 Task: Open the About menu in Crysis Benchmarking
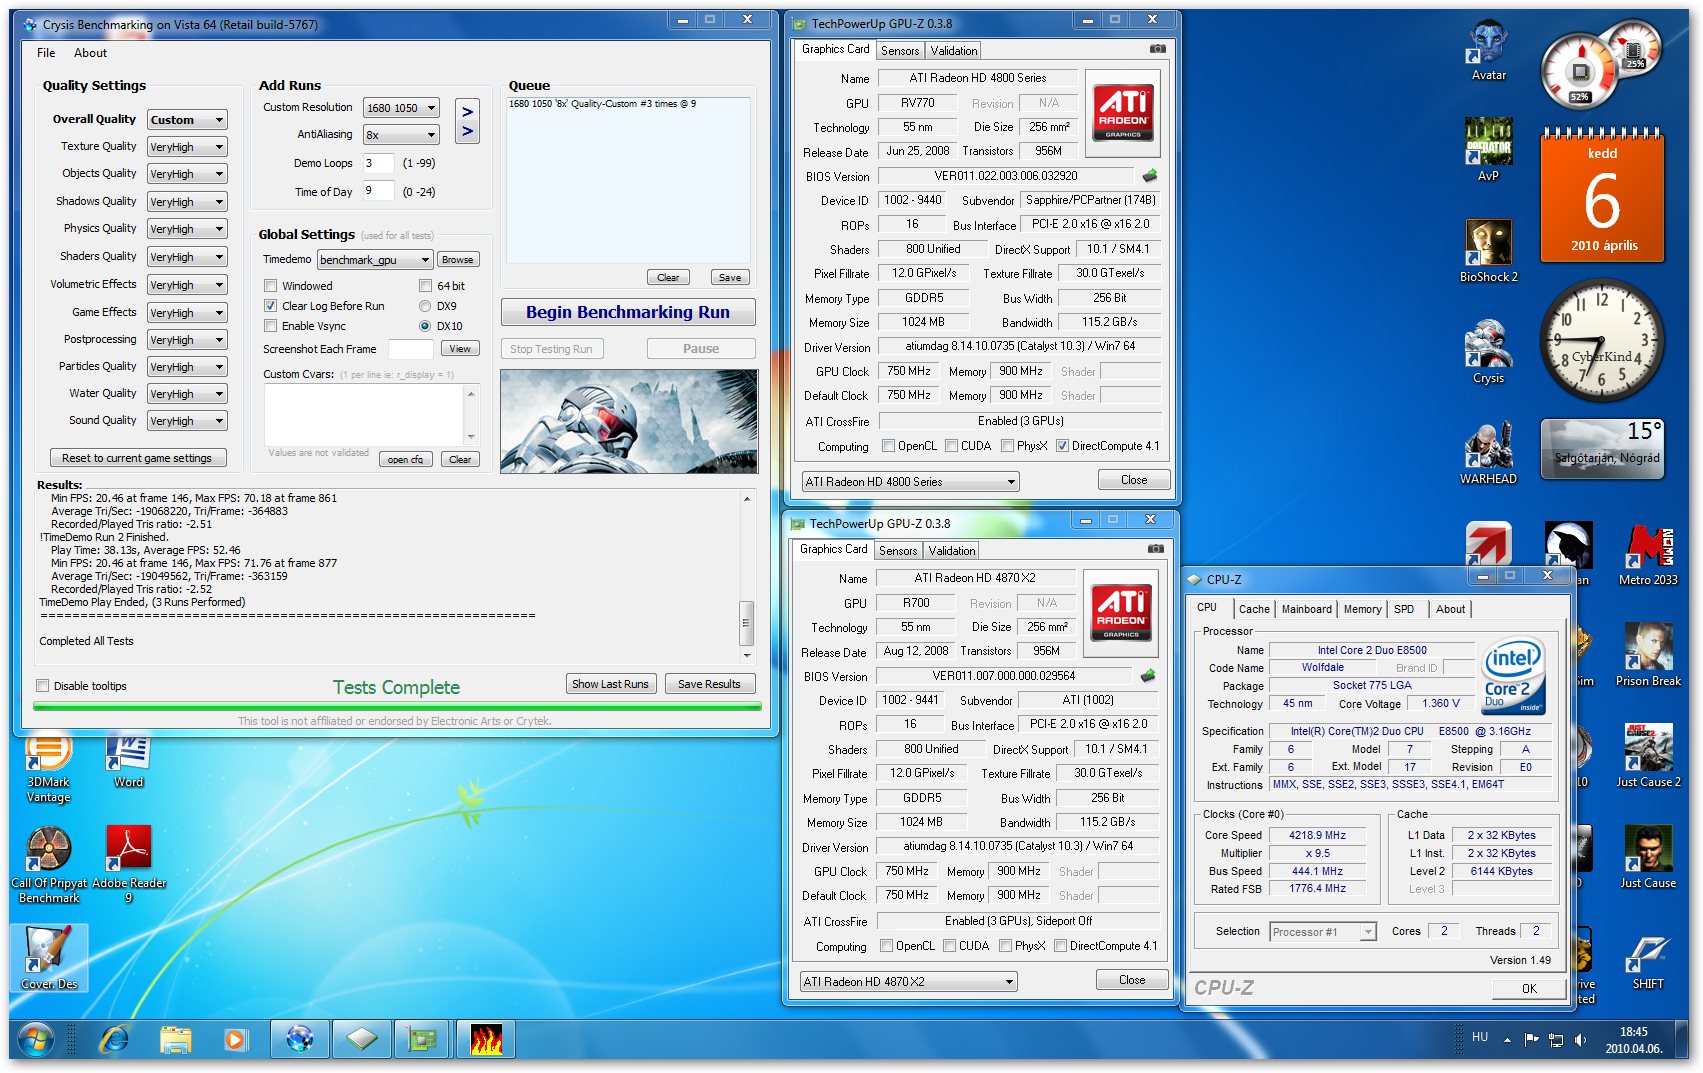(90, 53)
